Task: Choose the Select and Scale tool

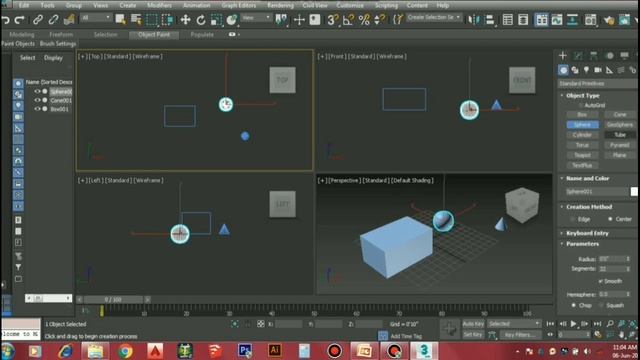Action: [216, 19]
